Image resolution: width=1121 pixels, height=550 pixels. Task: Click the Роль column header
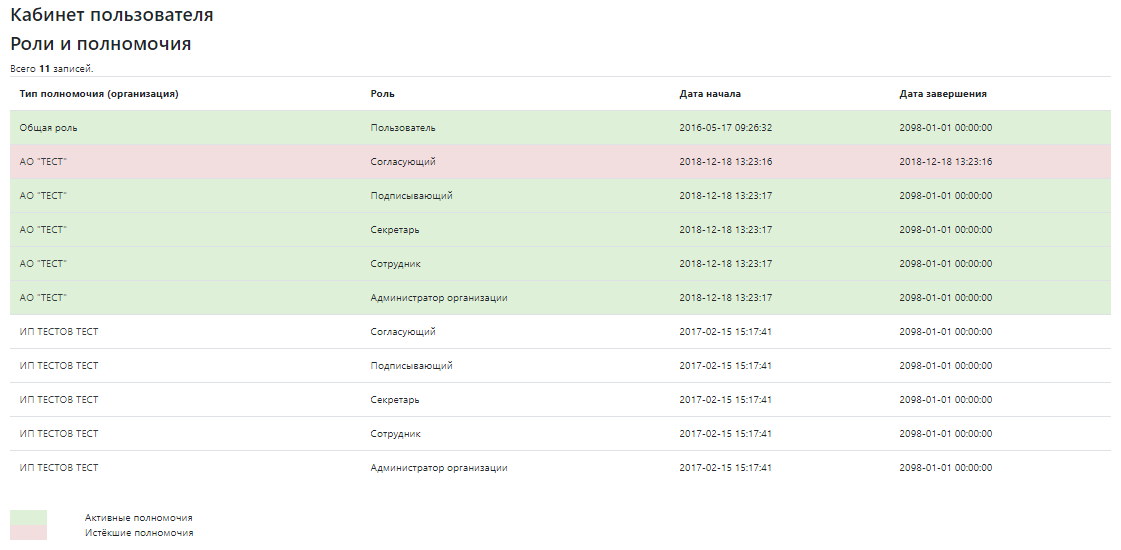pos(382,94)
